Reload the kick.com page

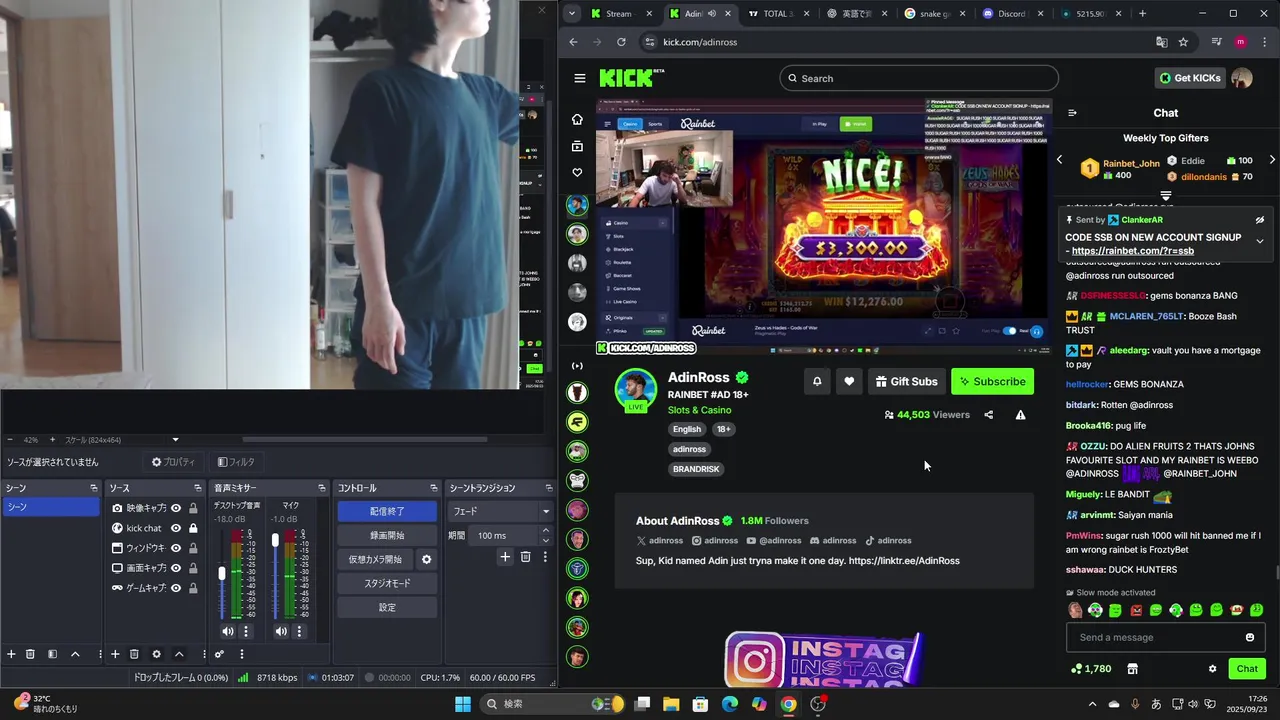[621, 42]
